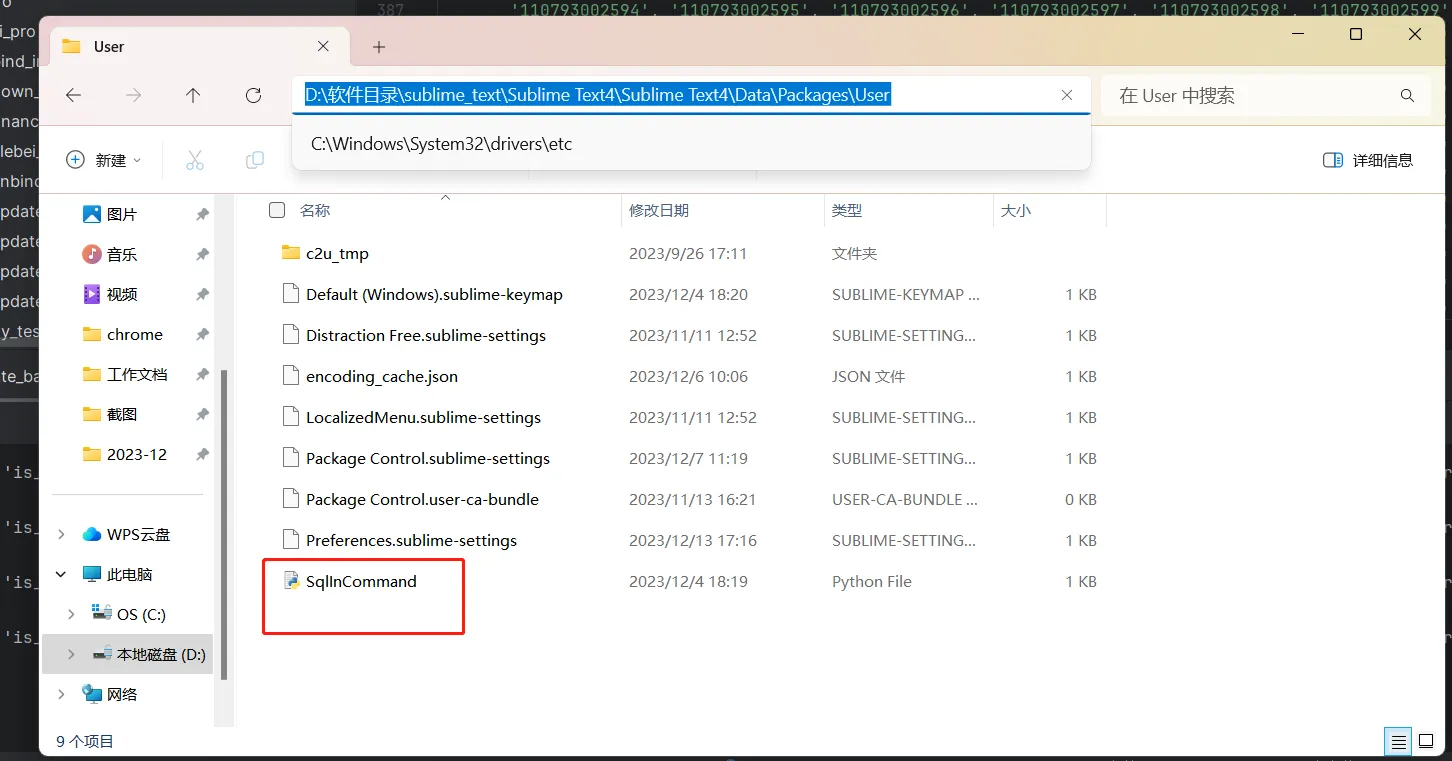Open the SqlInCommand Python file icon

tap(291, 581)
